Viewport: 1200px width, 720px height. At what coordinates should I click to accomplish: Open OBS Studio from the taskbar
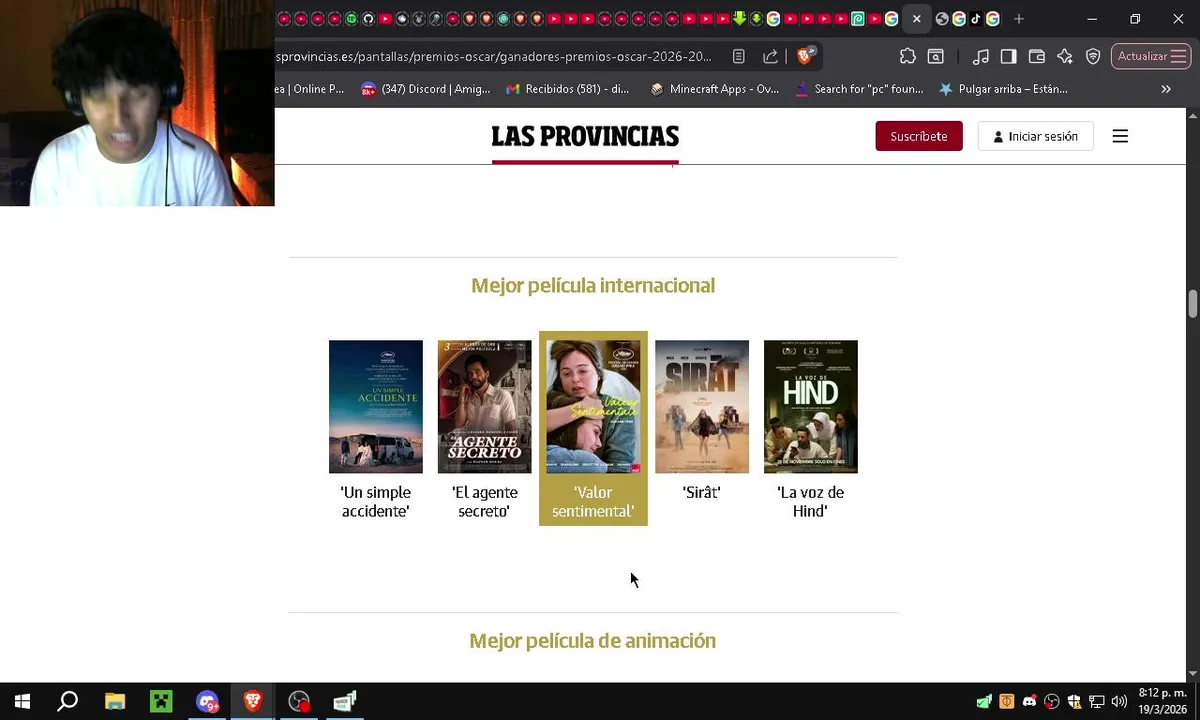(x=299, y=701)
